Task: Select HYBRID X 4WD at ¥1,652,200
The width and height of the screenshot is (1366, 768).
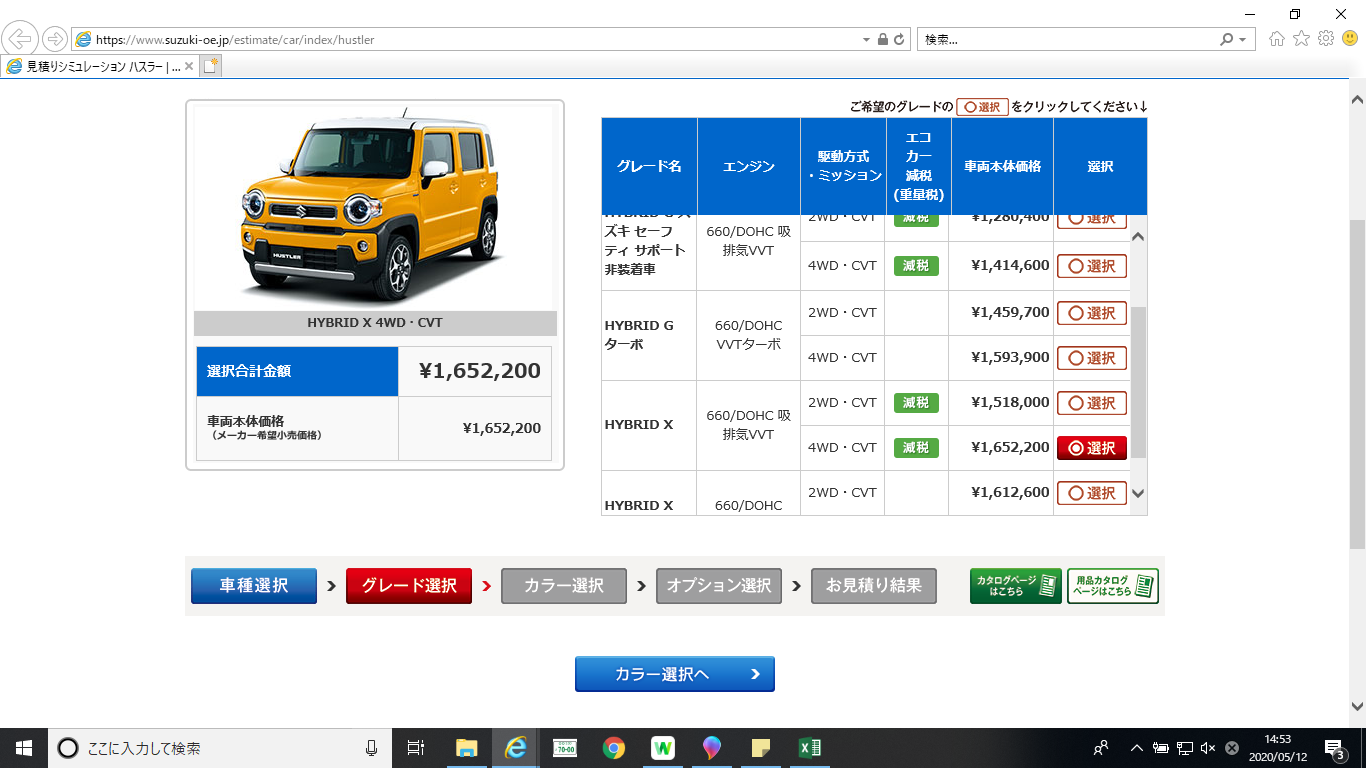Action: (1092, 448)
